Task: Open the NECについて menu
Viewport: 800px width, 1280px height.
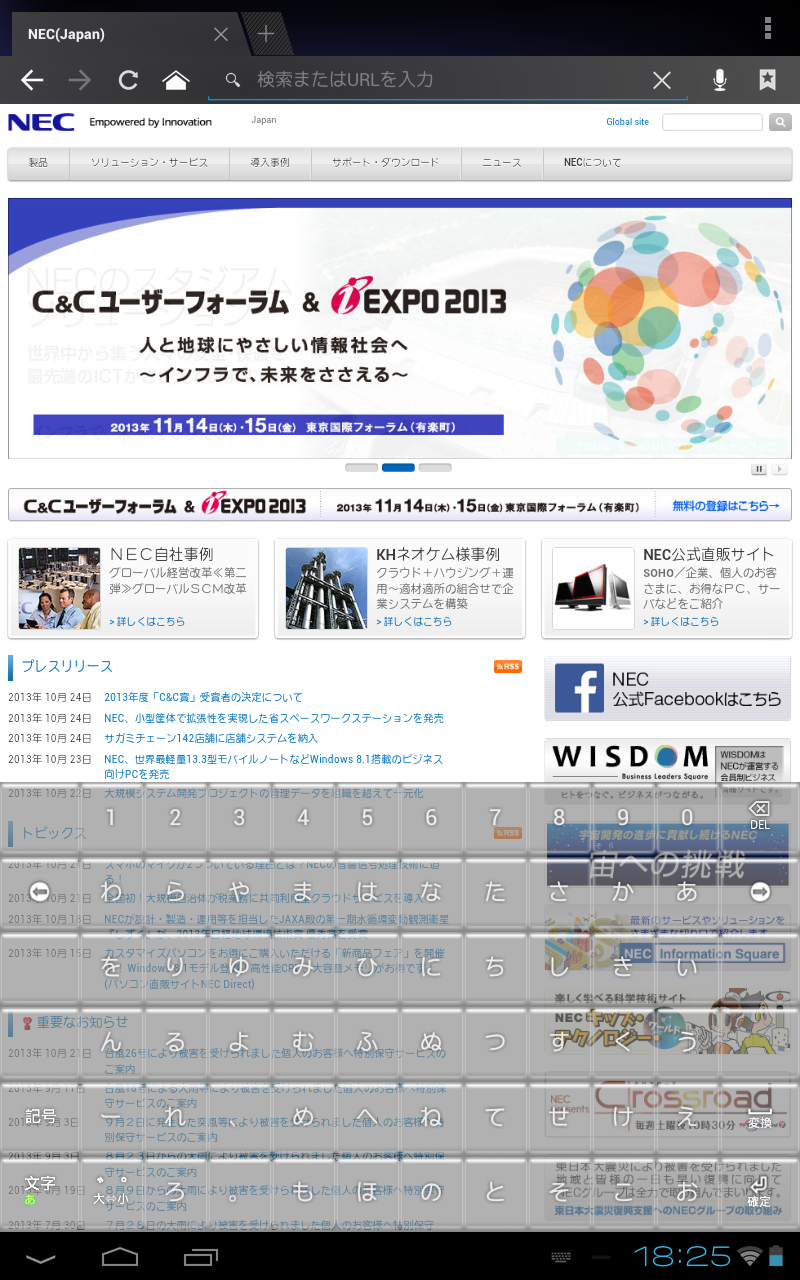Action: pos(592,162)
